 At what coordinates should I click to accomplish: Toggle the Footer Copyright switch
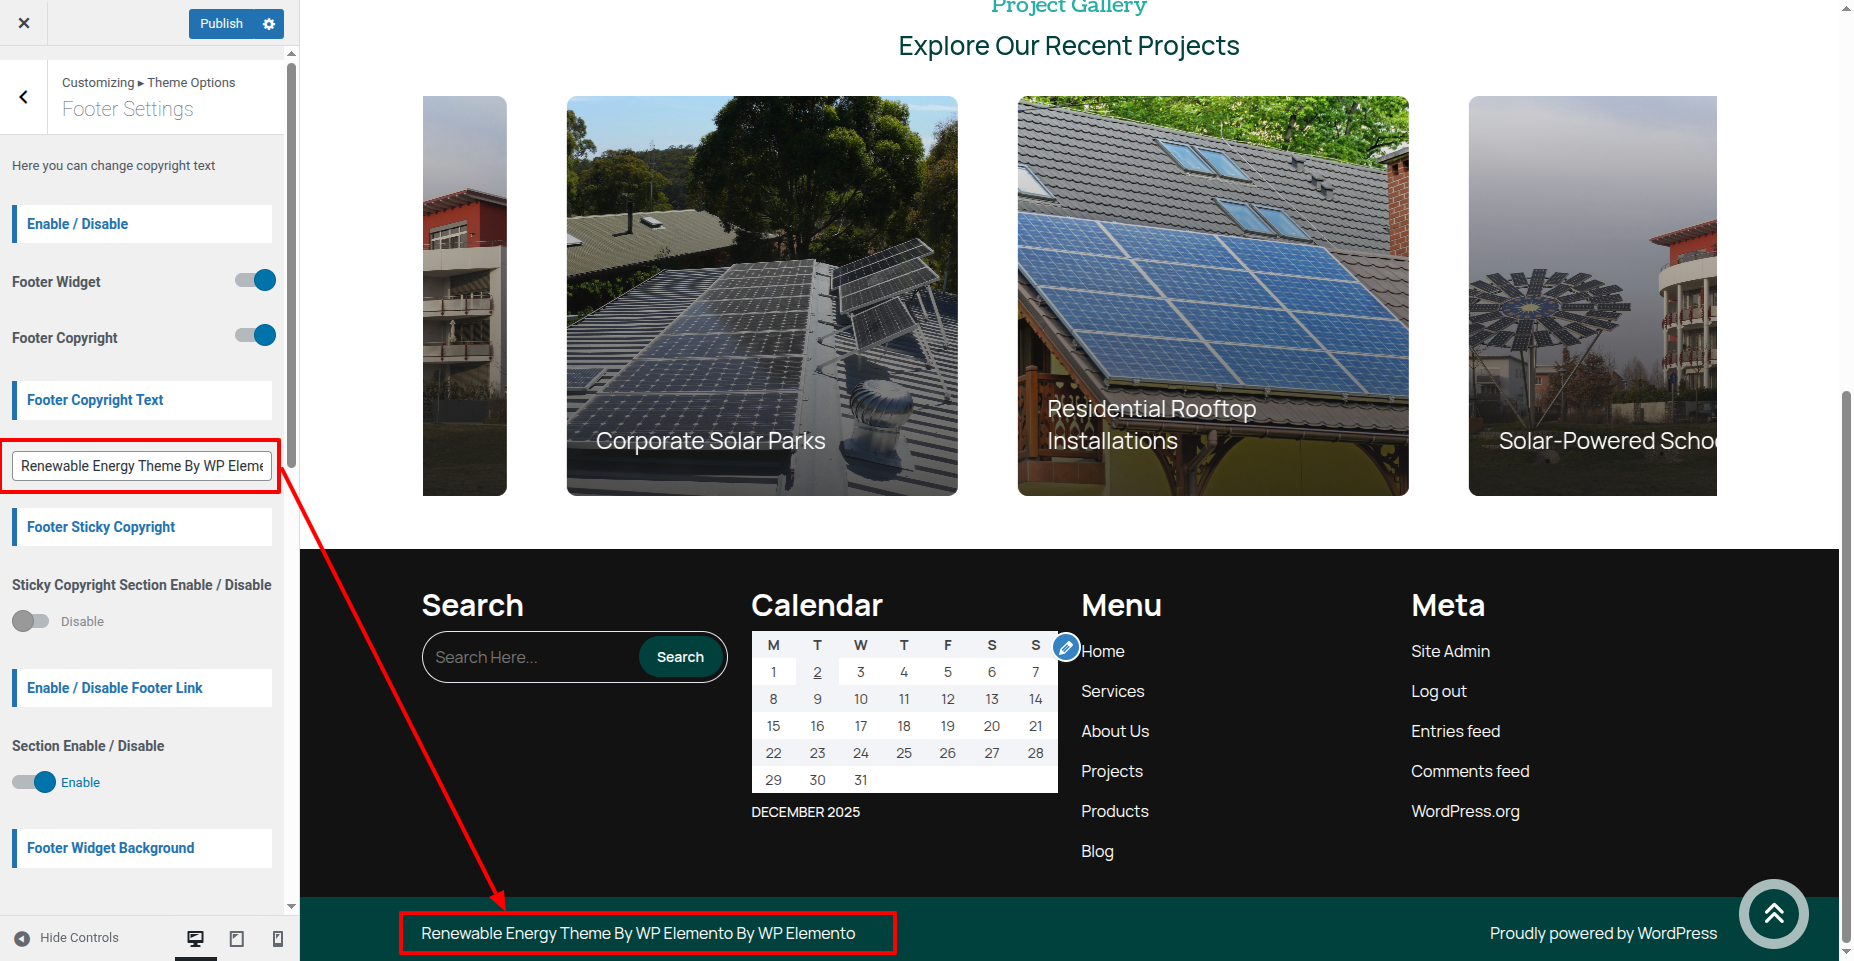(256, 336)
